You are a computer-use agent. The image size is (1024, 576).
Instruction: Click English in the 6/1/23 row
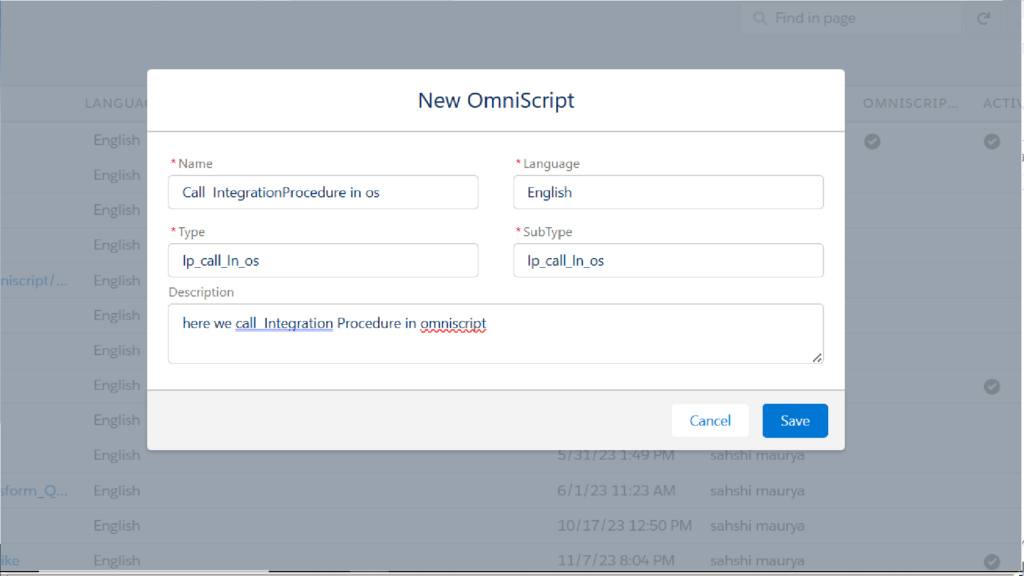tap(116, 490)
